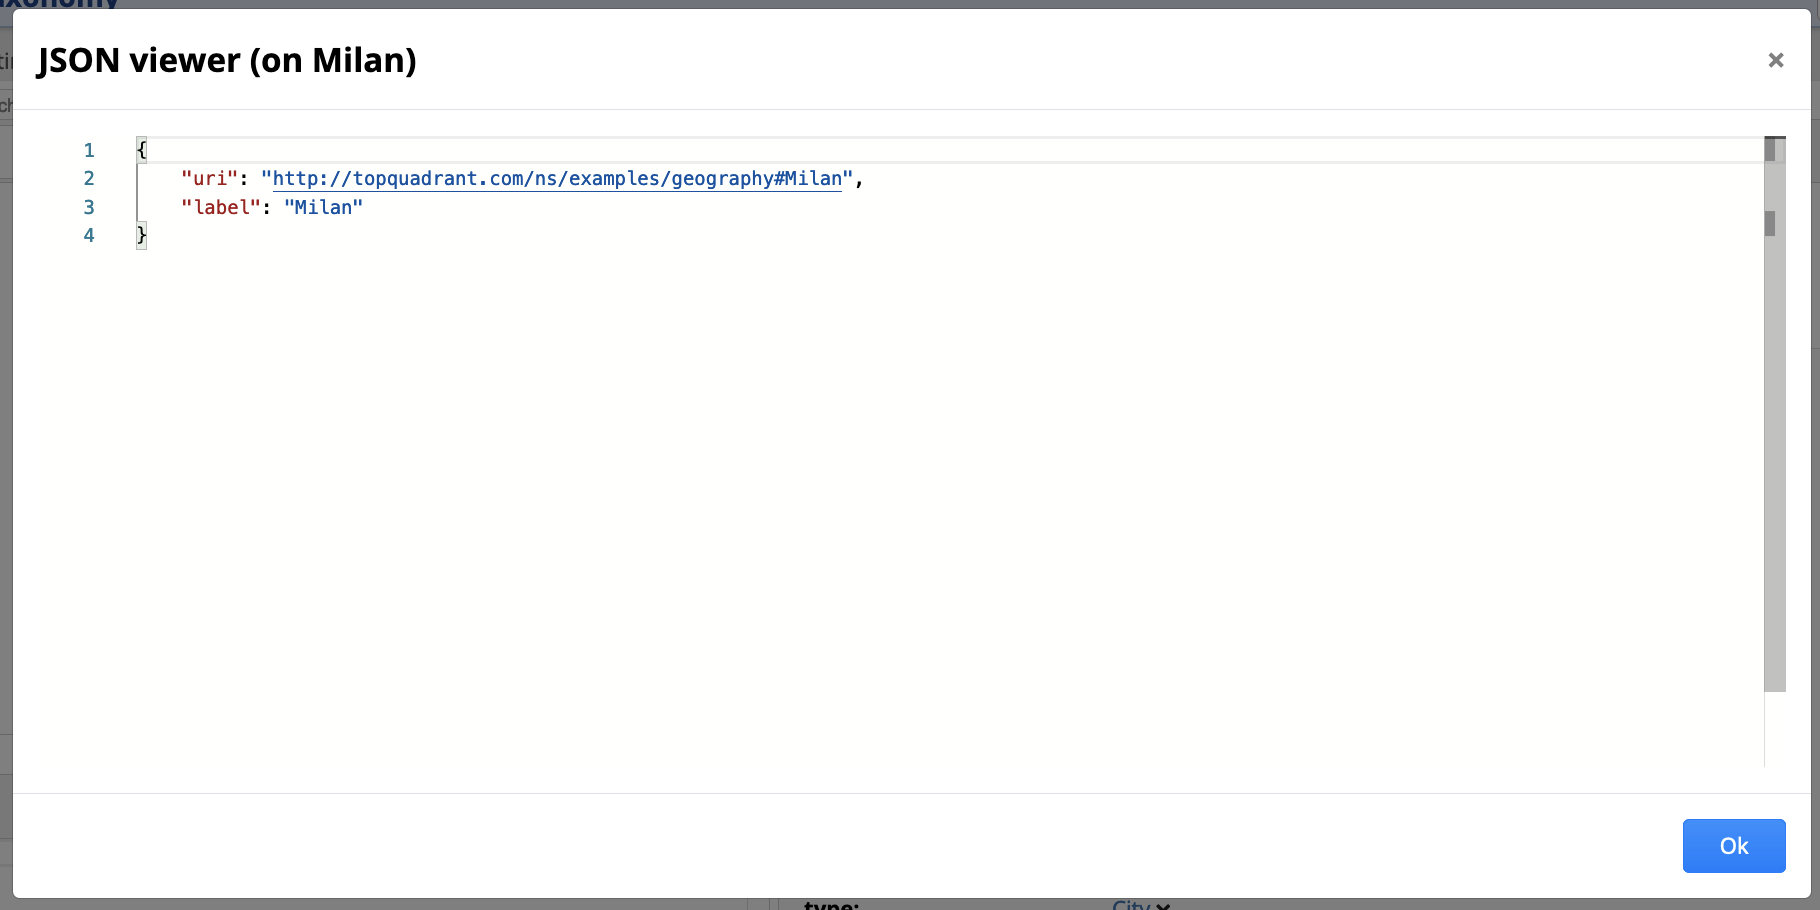Click the "uri" property key
Image resolution: width=1820 pixels, height=910 pixels.
(x=208, y=178)
